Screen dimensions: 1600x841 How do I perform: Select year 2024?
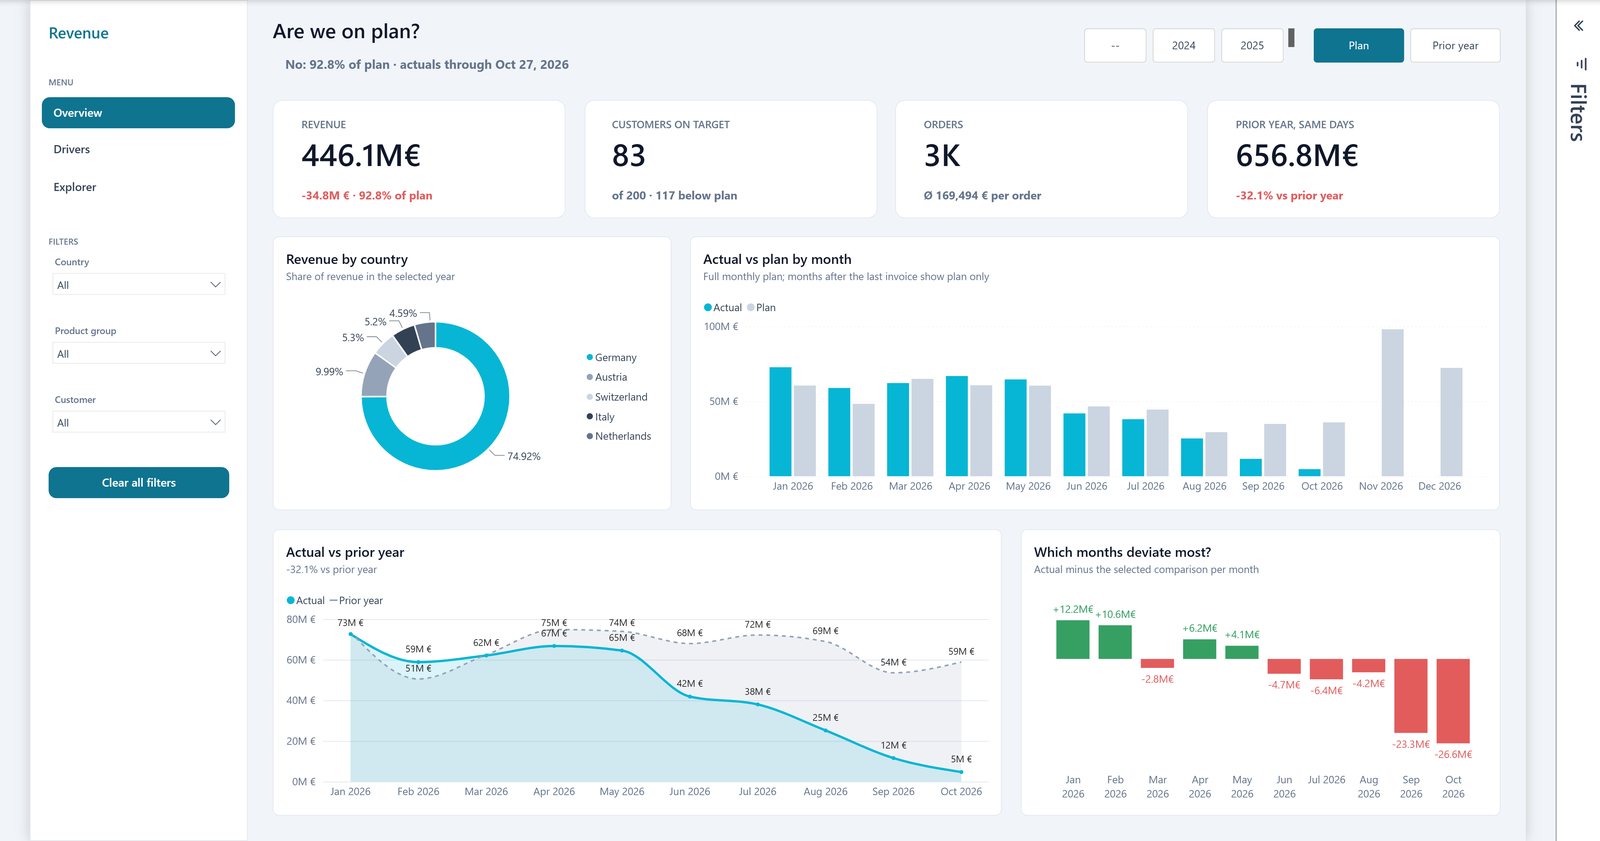(x=1184, y=46)
